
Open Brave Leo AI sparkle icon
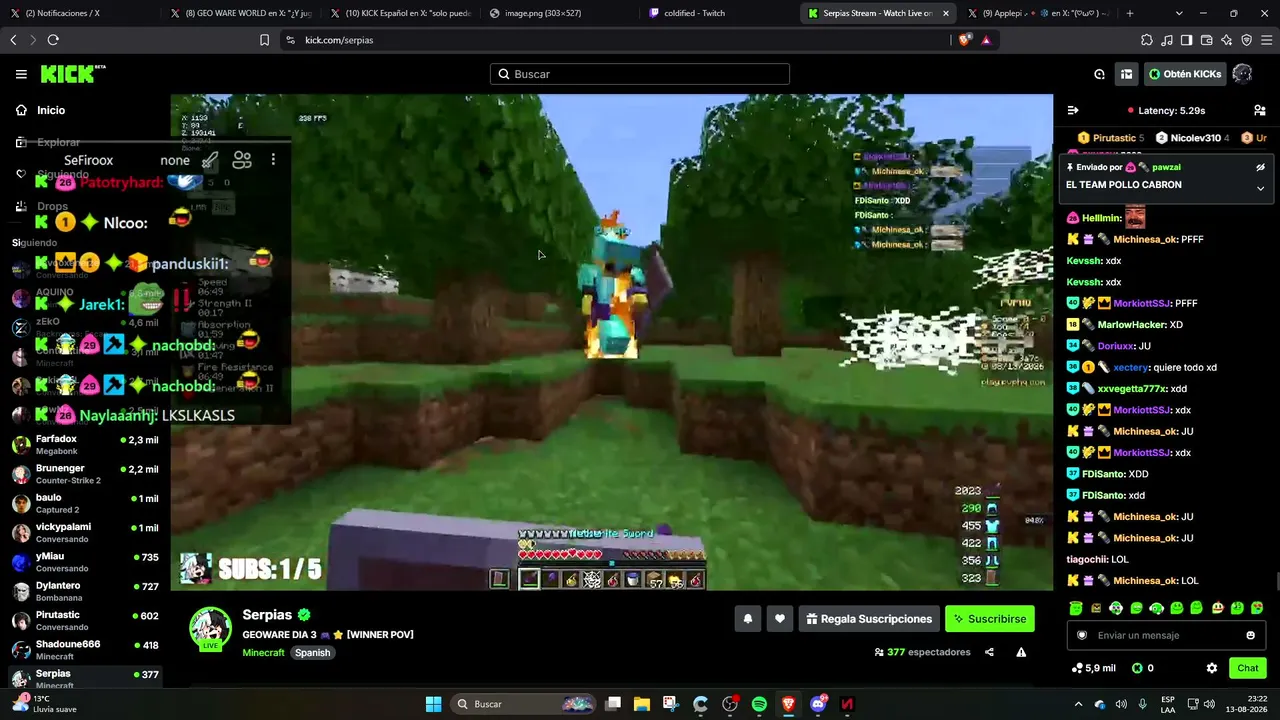(1226, 40)
